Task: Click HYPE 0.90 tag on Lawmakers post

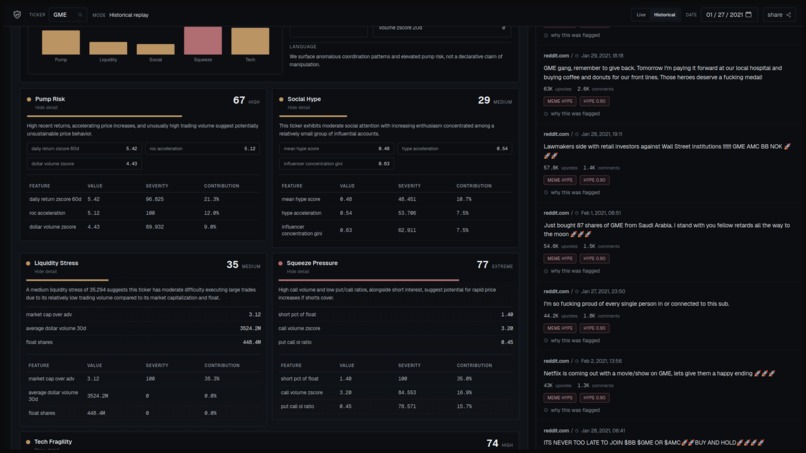Action: [594, 180]
